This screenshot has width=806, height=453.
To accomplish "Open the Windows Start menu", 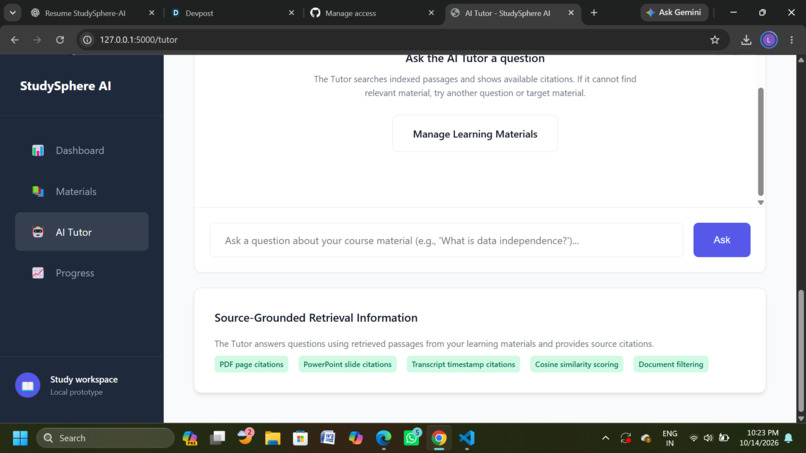I will [20, 438].
